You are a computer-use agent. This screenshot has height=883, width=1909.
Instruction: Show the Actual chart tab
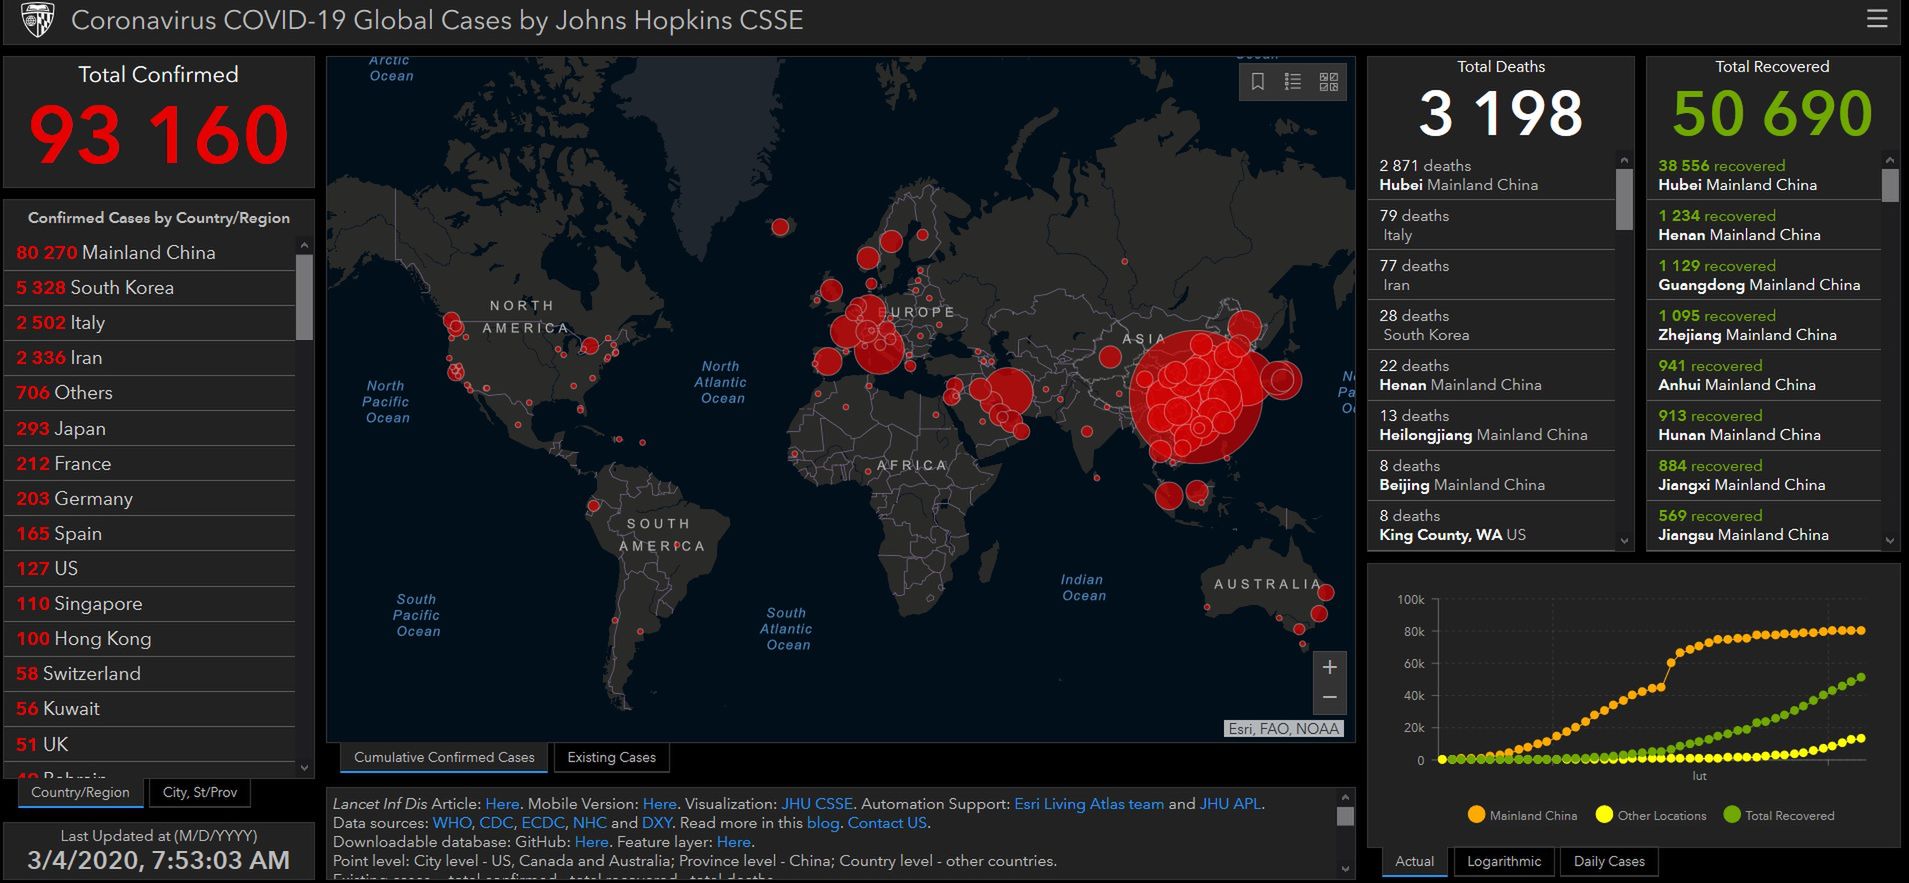point(1414,861)
